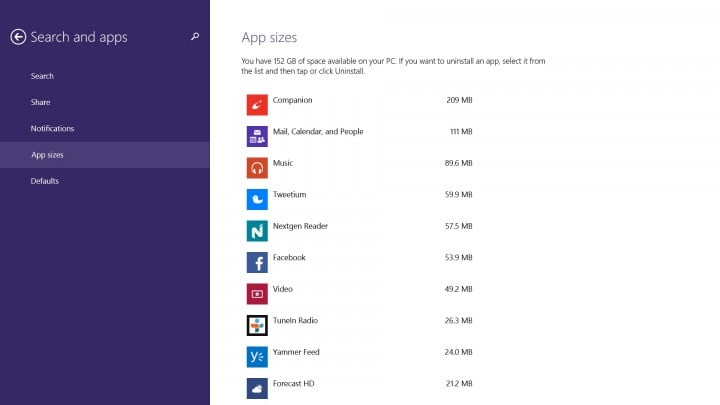Click the Yammer Feed name

296,352
